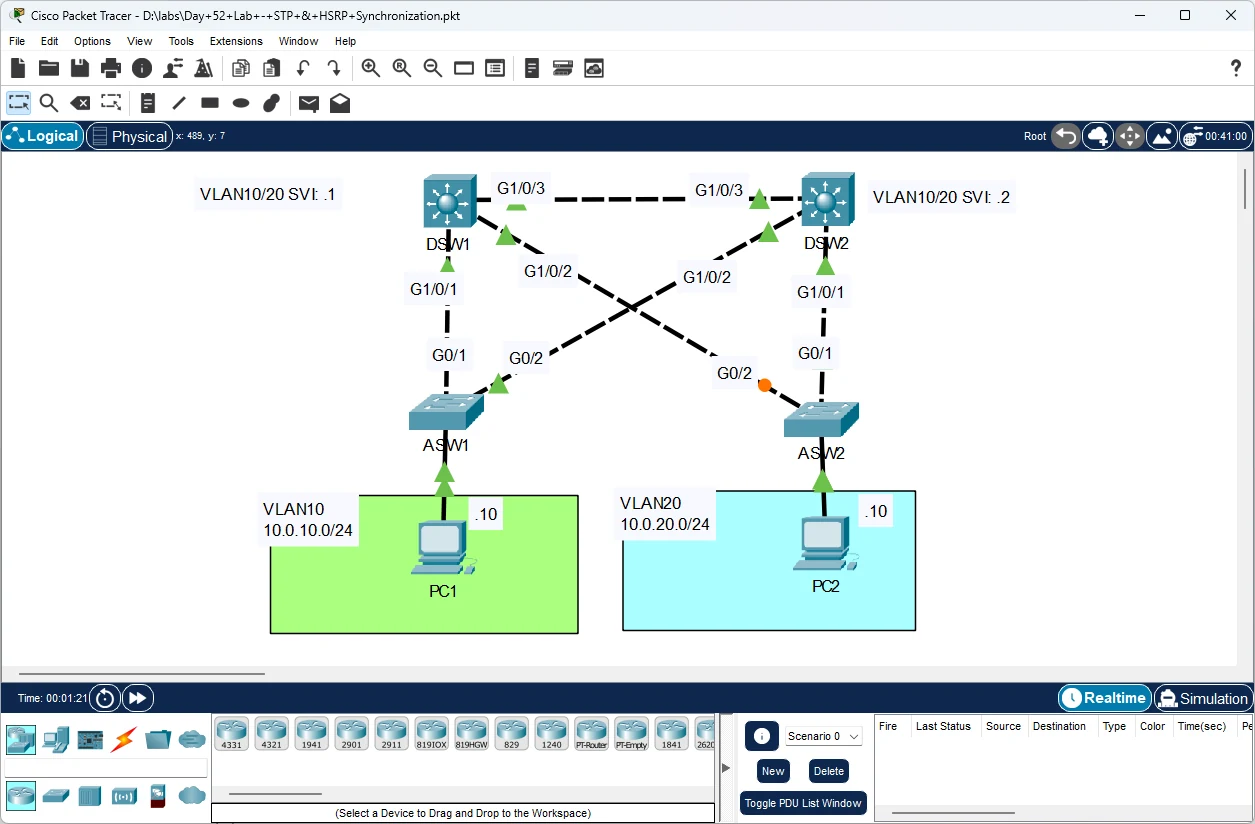The height and width of the screenshot is (824, 1255).
Task: Click the scenario info button
Action: 761,736
